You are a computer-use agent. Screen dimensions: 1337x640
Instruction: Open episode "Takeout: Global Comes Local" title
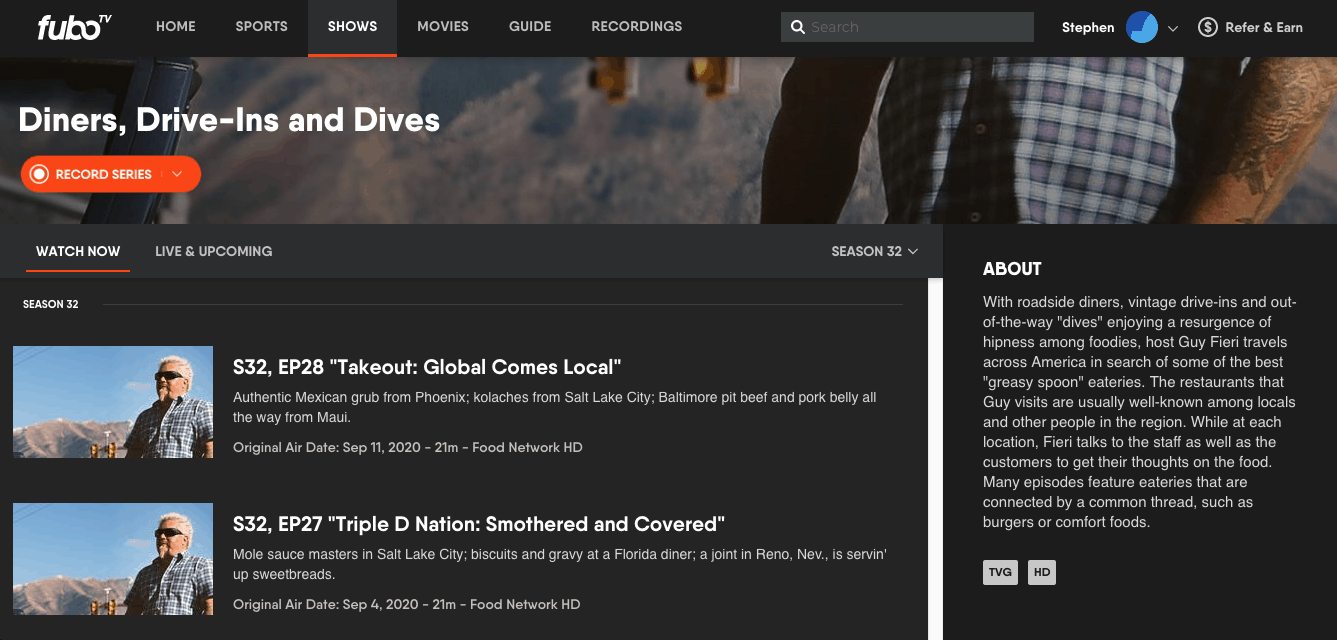[427, 367]
